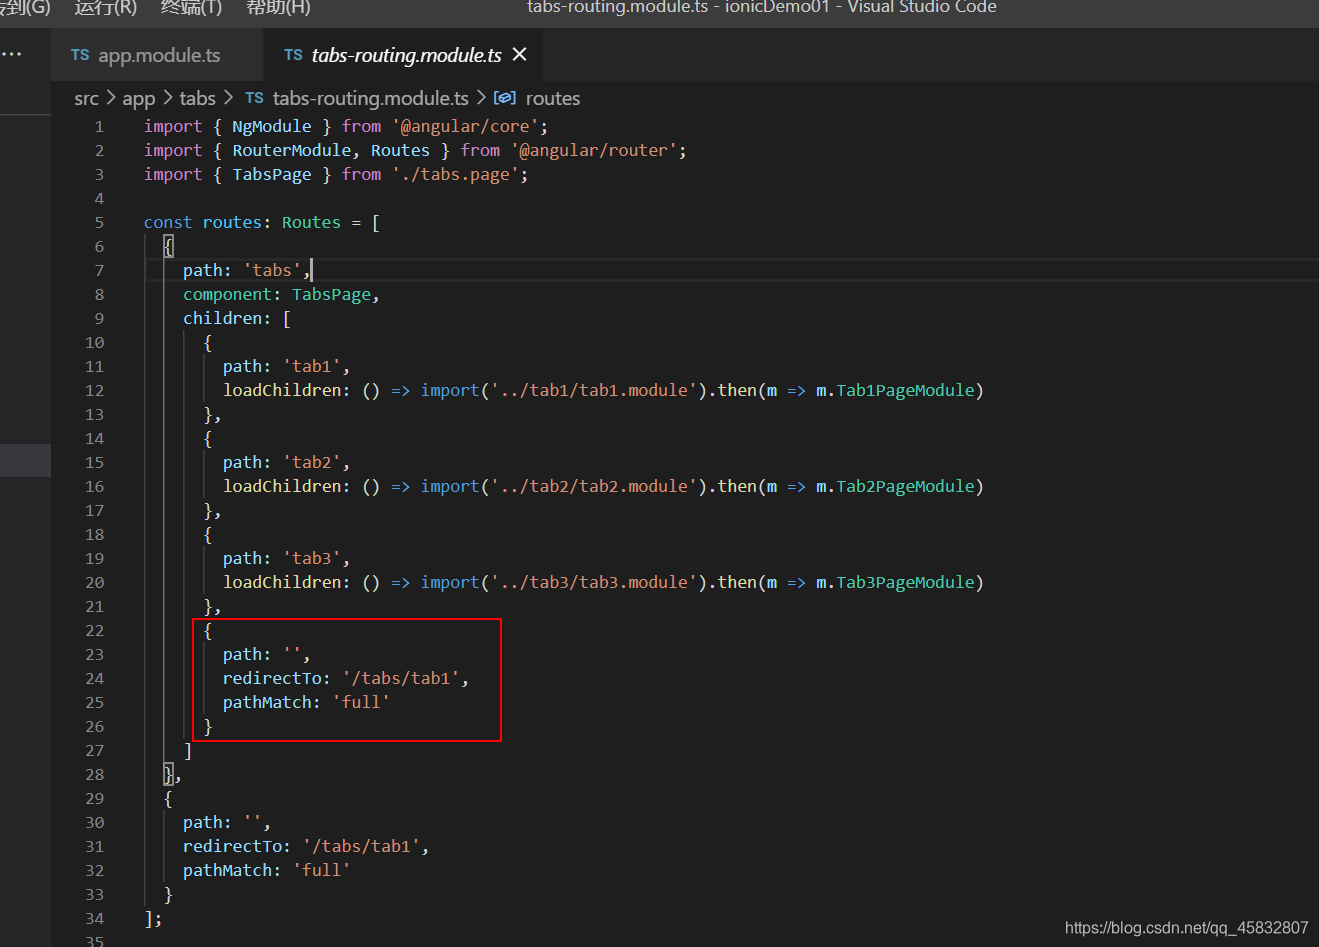Click the closing bracket on line 34
This screenshot has height=947, width=1319.
[149, 918]
